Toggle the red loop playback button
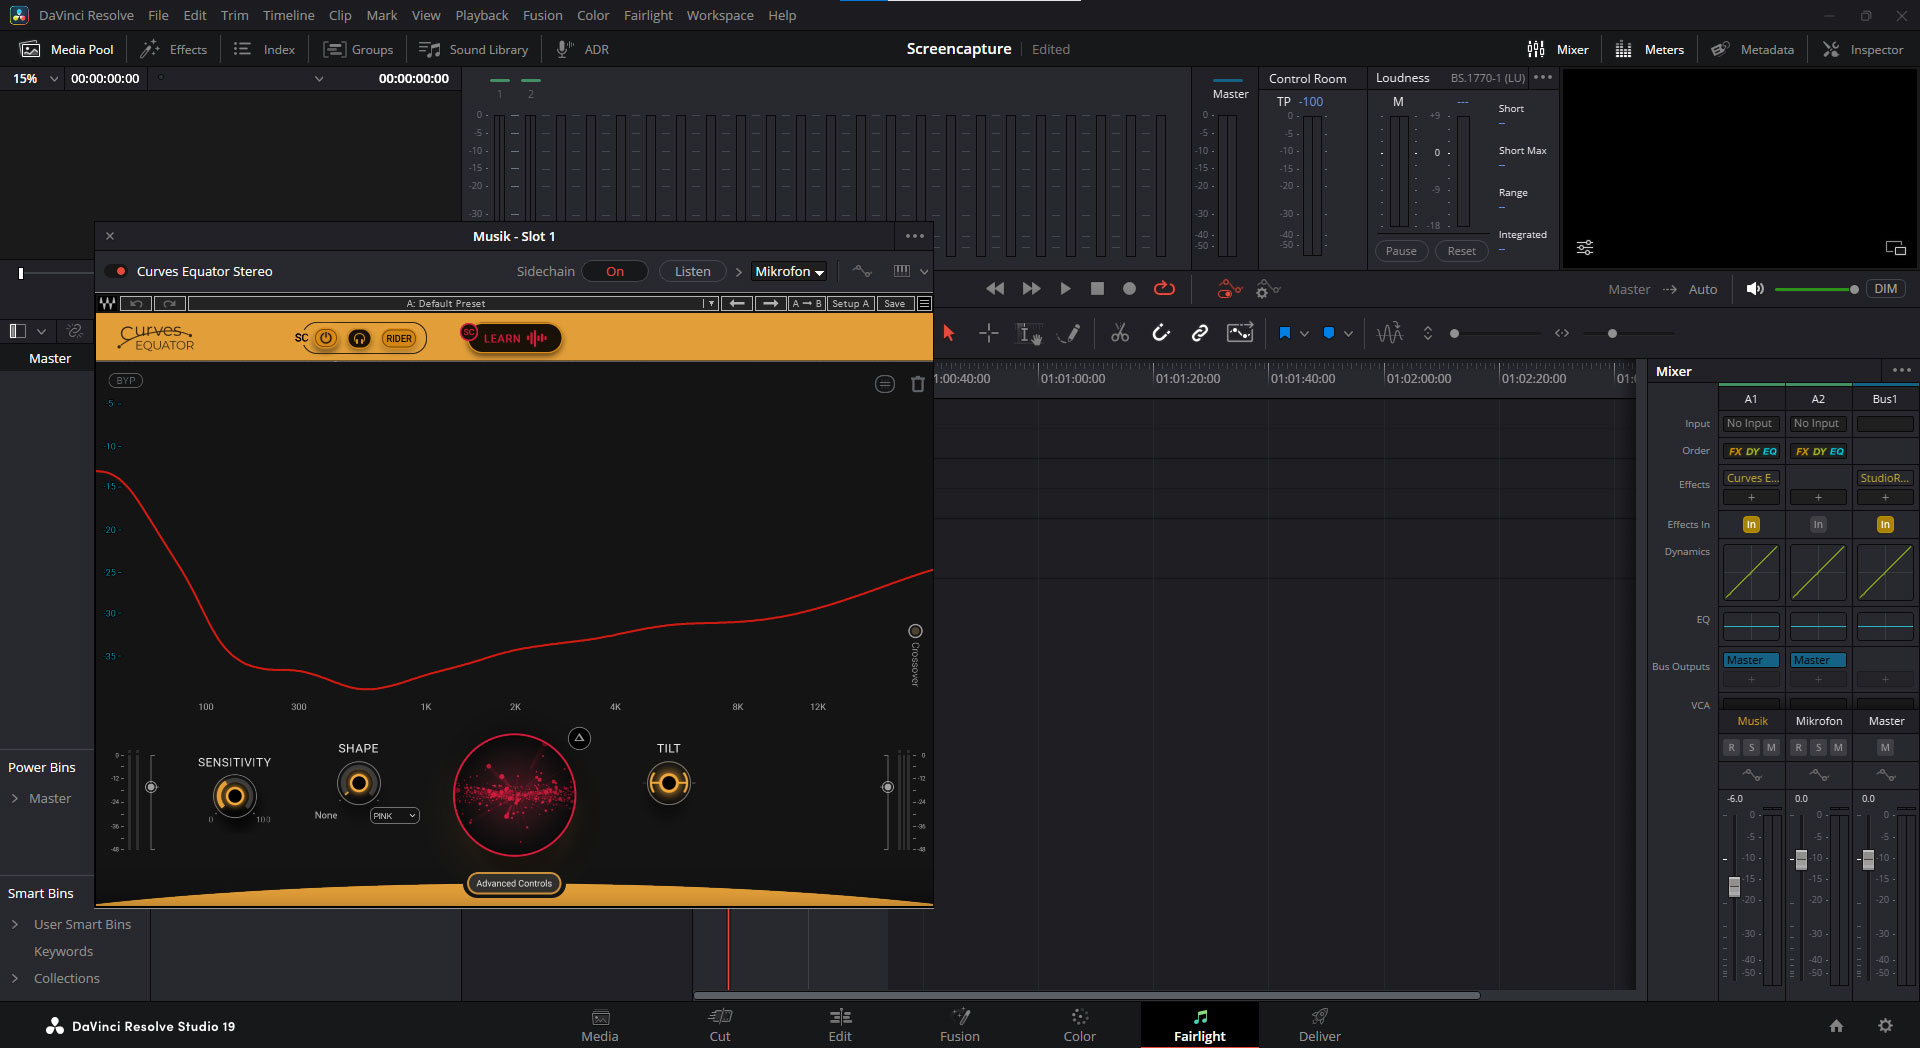The width and height of the screenshot is (1920, 1048). 1164,289
